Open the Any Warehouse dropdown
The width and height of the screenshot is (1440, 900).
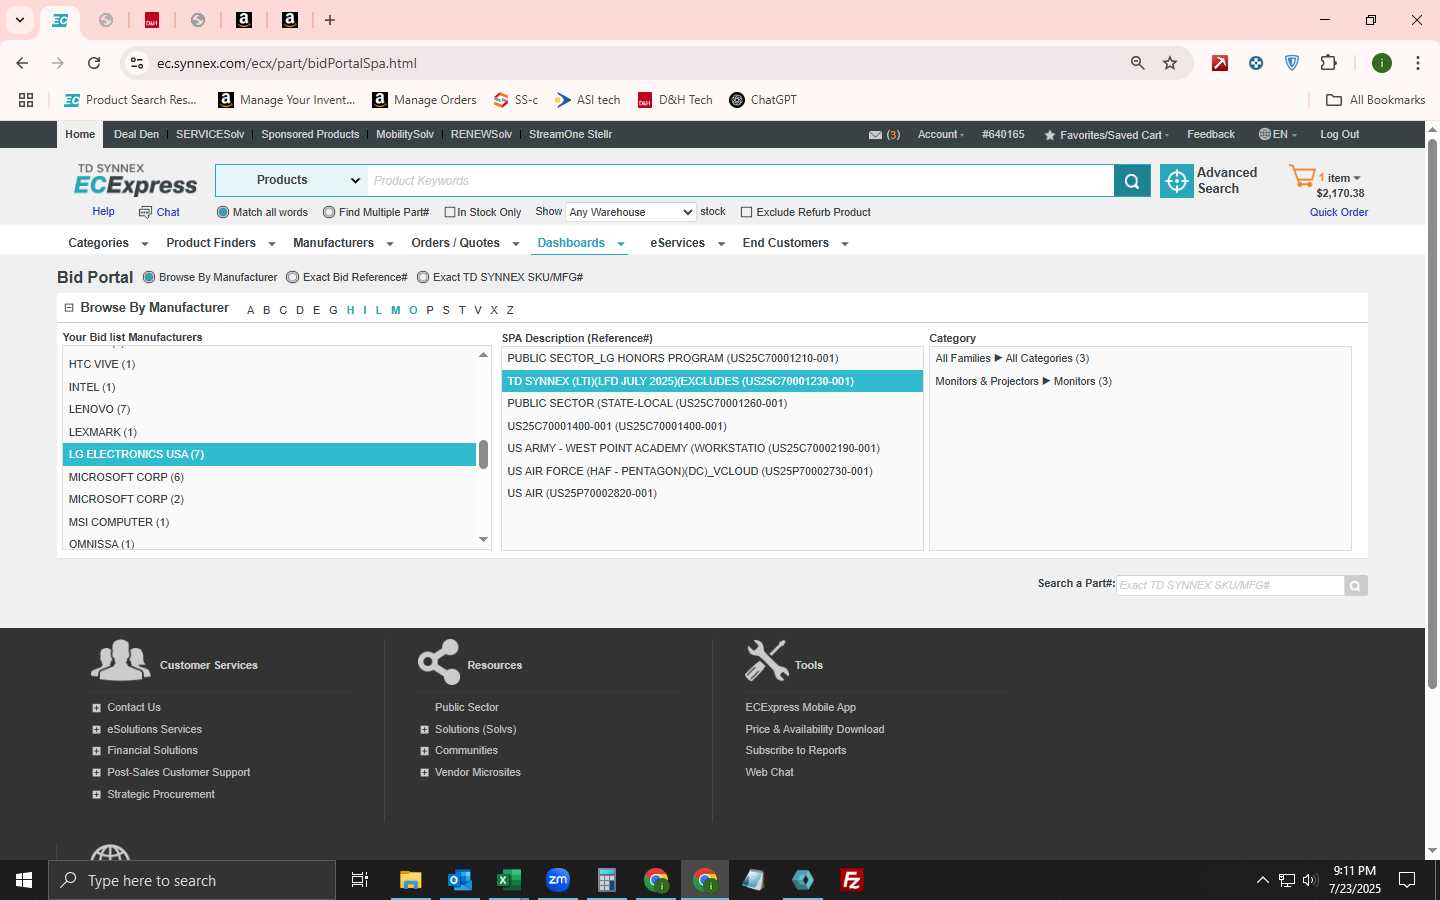[x=631, y=212]
